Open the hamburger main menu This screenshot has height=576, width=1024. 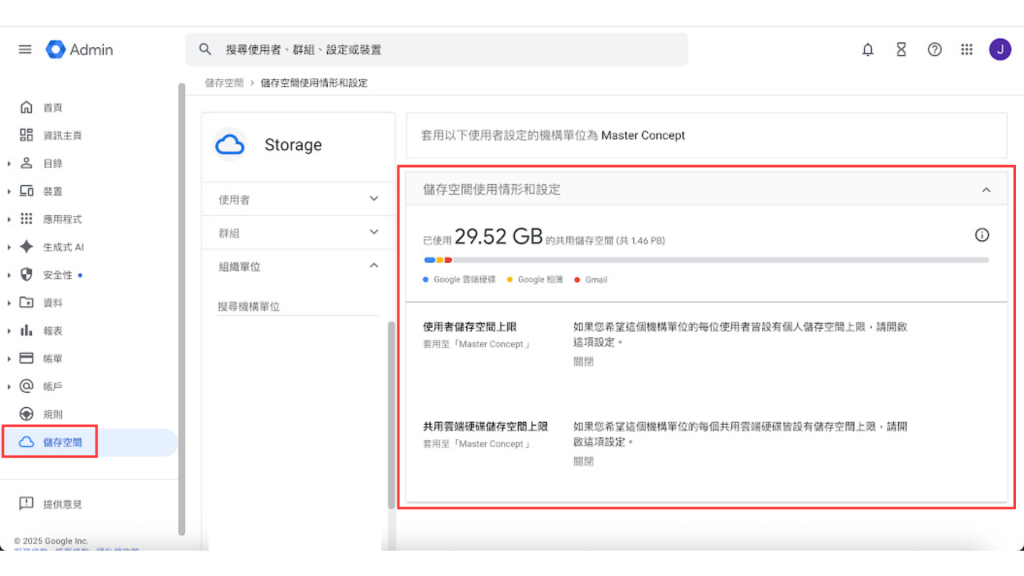(25, 50)
